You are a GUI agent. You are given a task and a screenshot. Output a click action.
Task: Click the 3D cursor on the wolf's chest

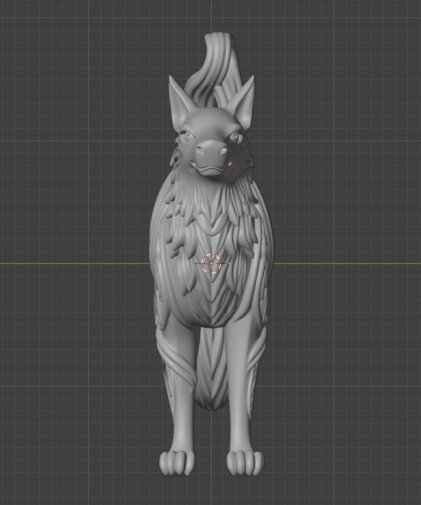click(x=211, y=264)
